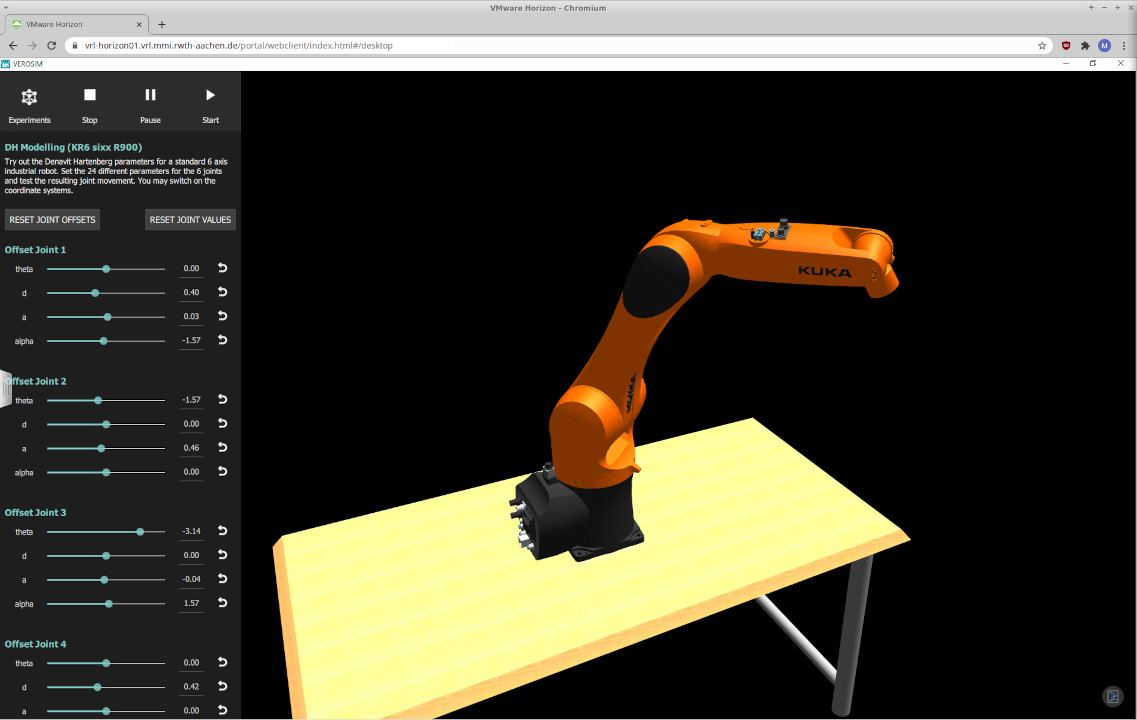Viewport: 1137px width, 720px height.
Task: Reset Joint 2 theta value
Action: click(223, 400)
